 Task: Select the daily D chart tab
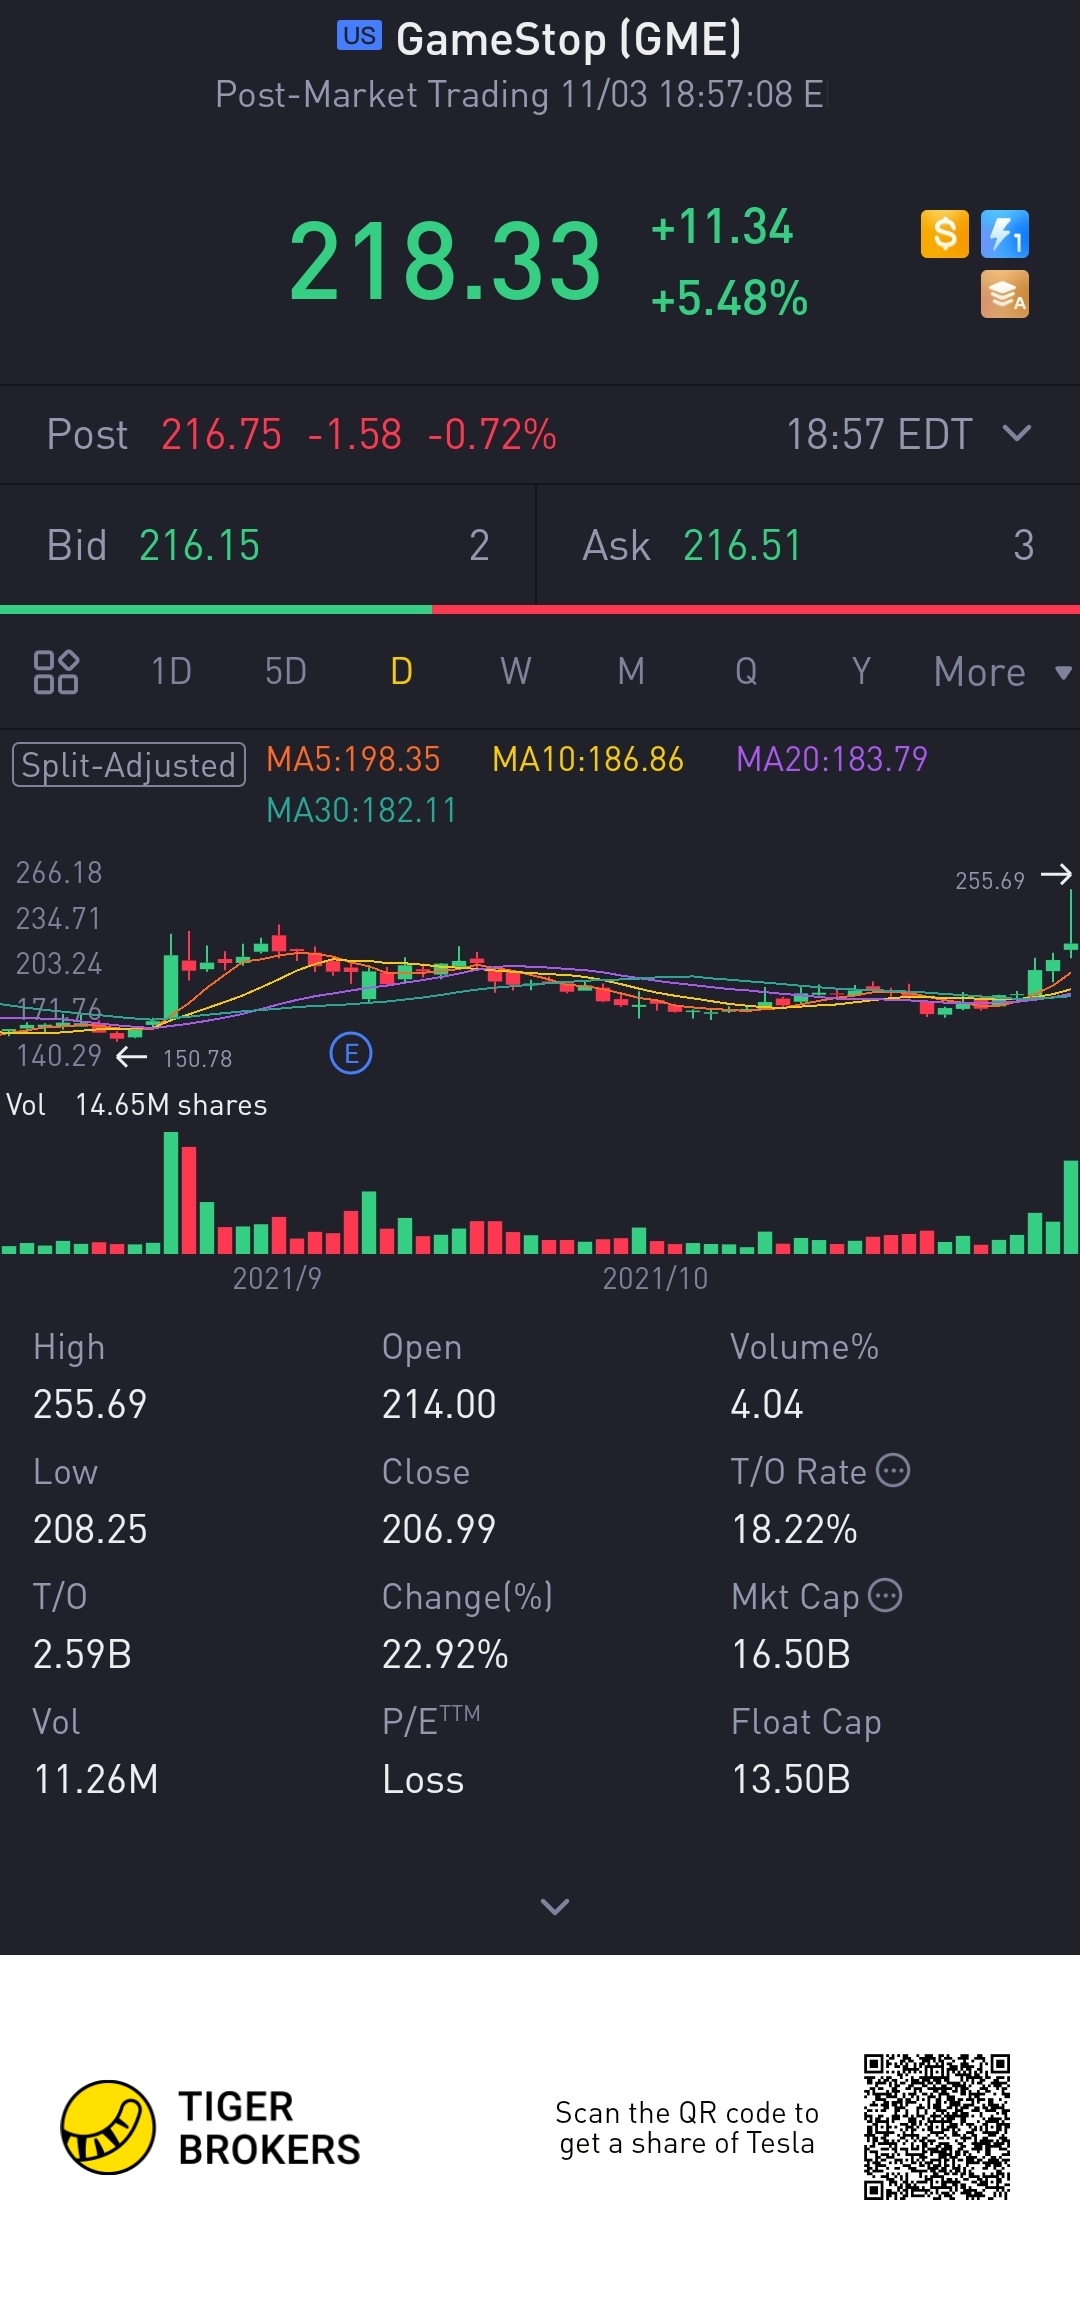[x=401, y=671]
